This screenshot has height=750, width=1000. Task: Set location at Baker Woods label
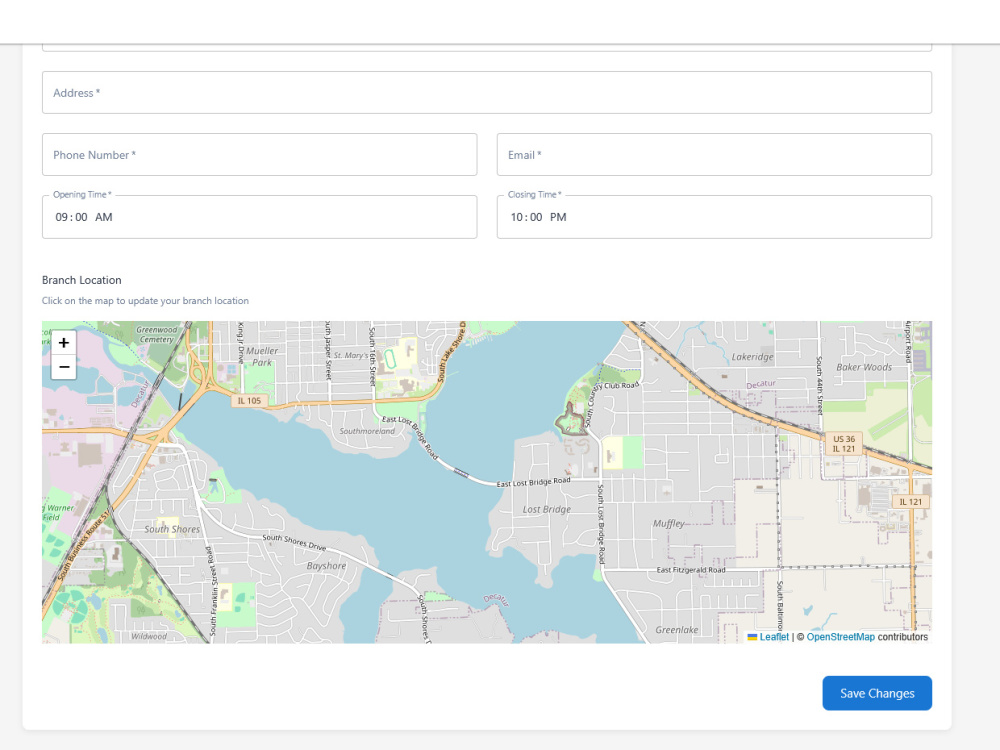(864, 367)
